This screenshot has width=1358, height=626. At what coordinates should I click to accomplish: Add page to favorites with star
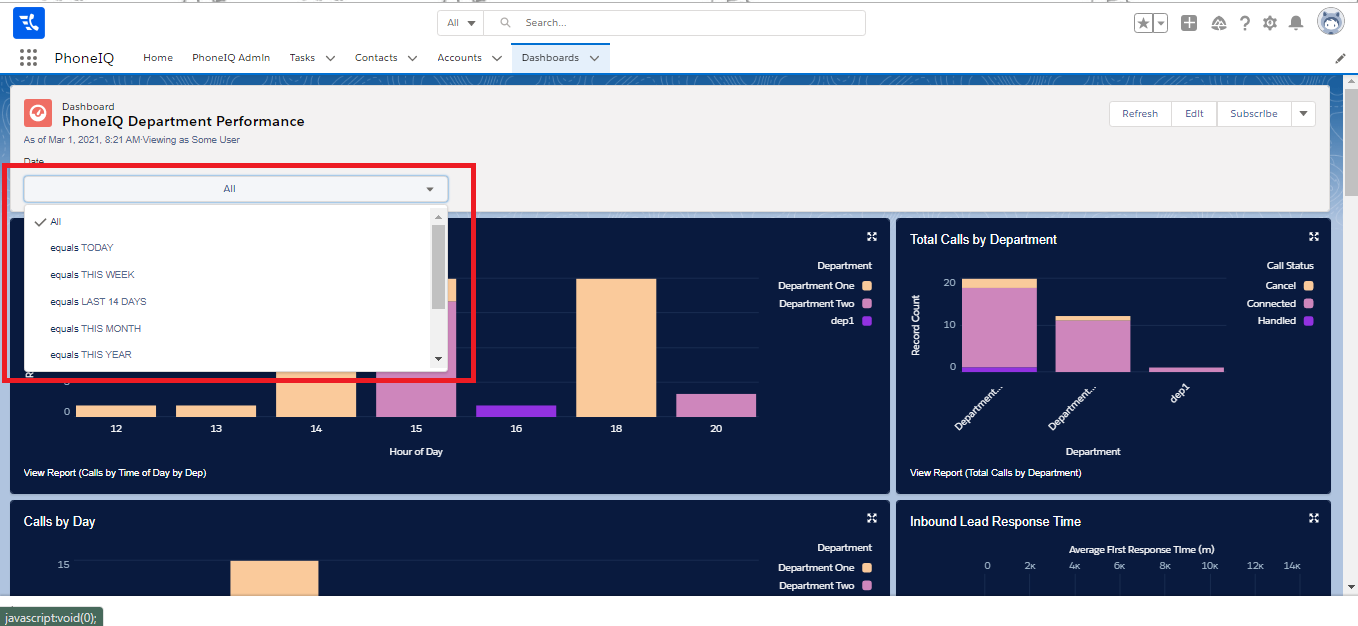click(1143, 23)
